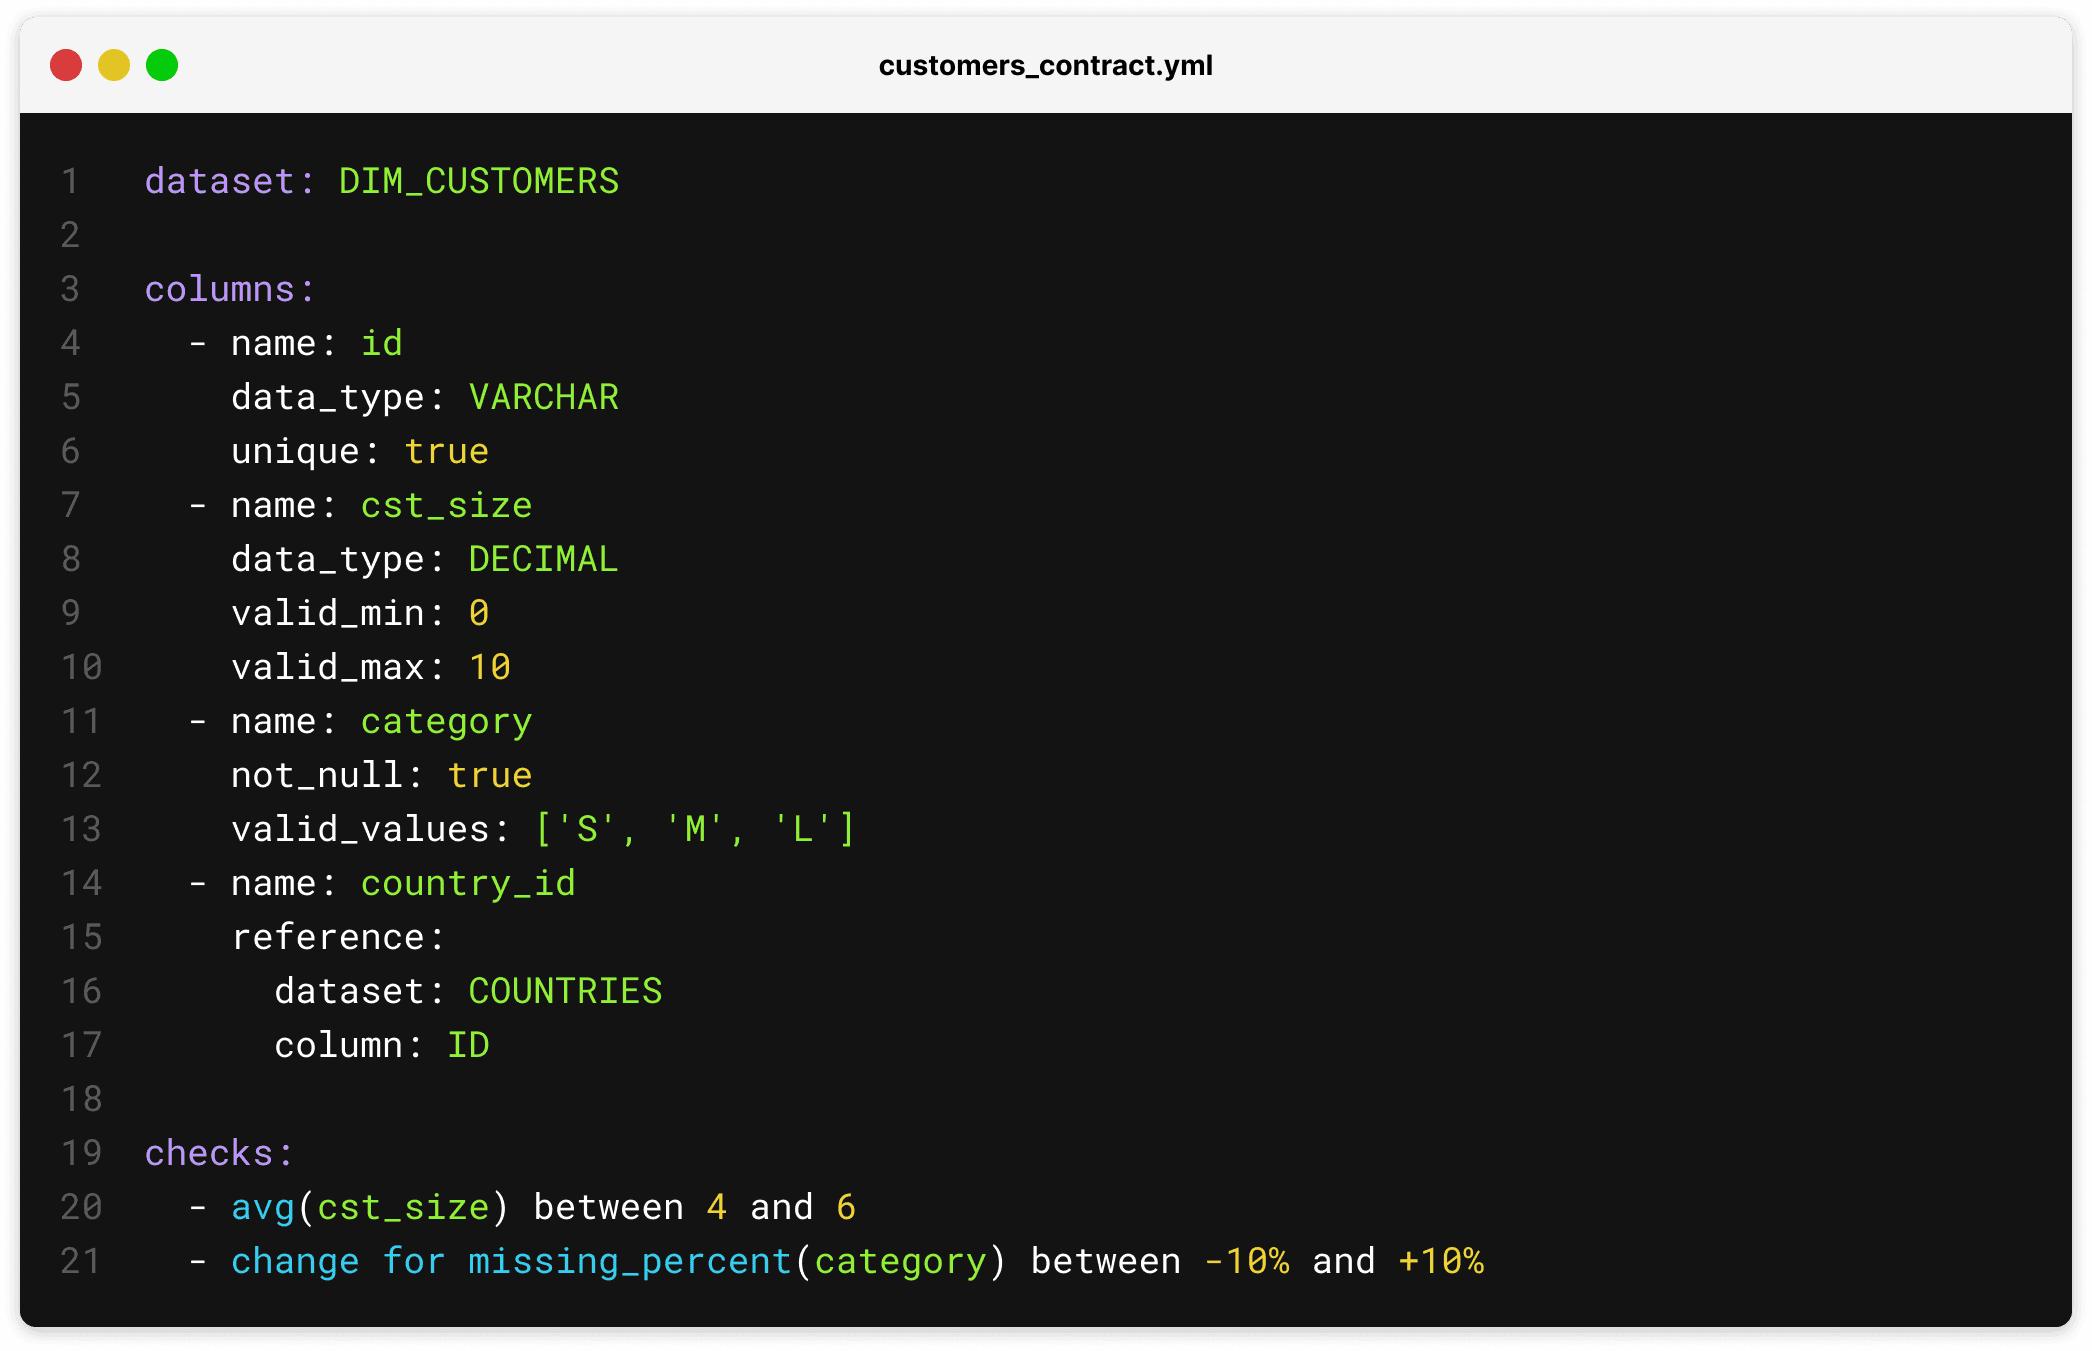Click the 'reference:' key
This screenshot has height=1351, width=2092.
338,937
